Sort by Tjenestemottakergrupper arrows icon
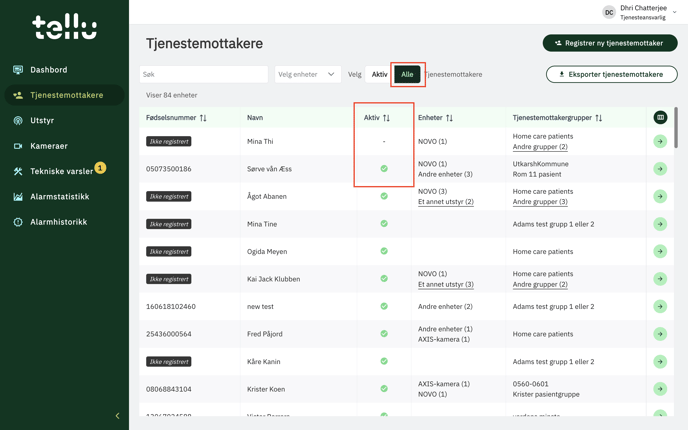This screenshot has width=688, height=430. 598,118
